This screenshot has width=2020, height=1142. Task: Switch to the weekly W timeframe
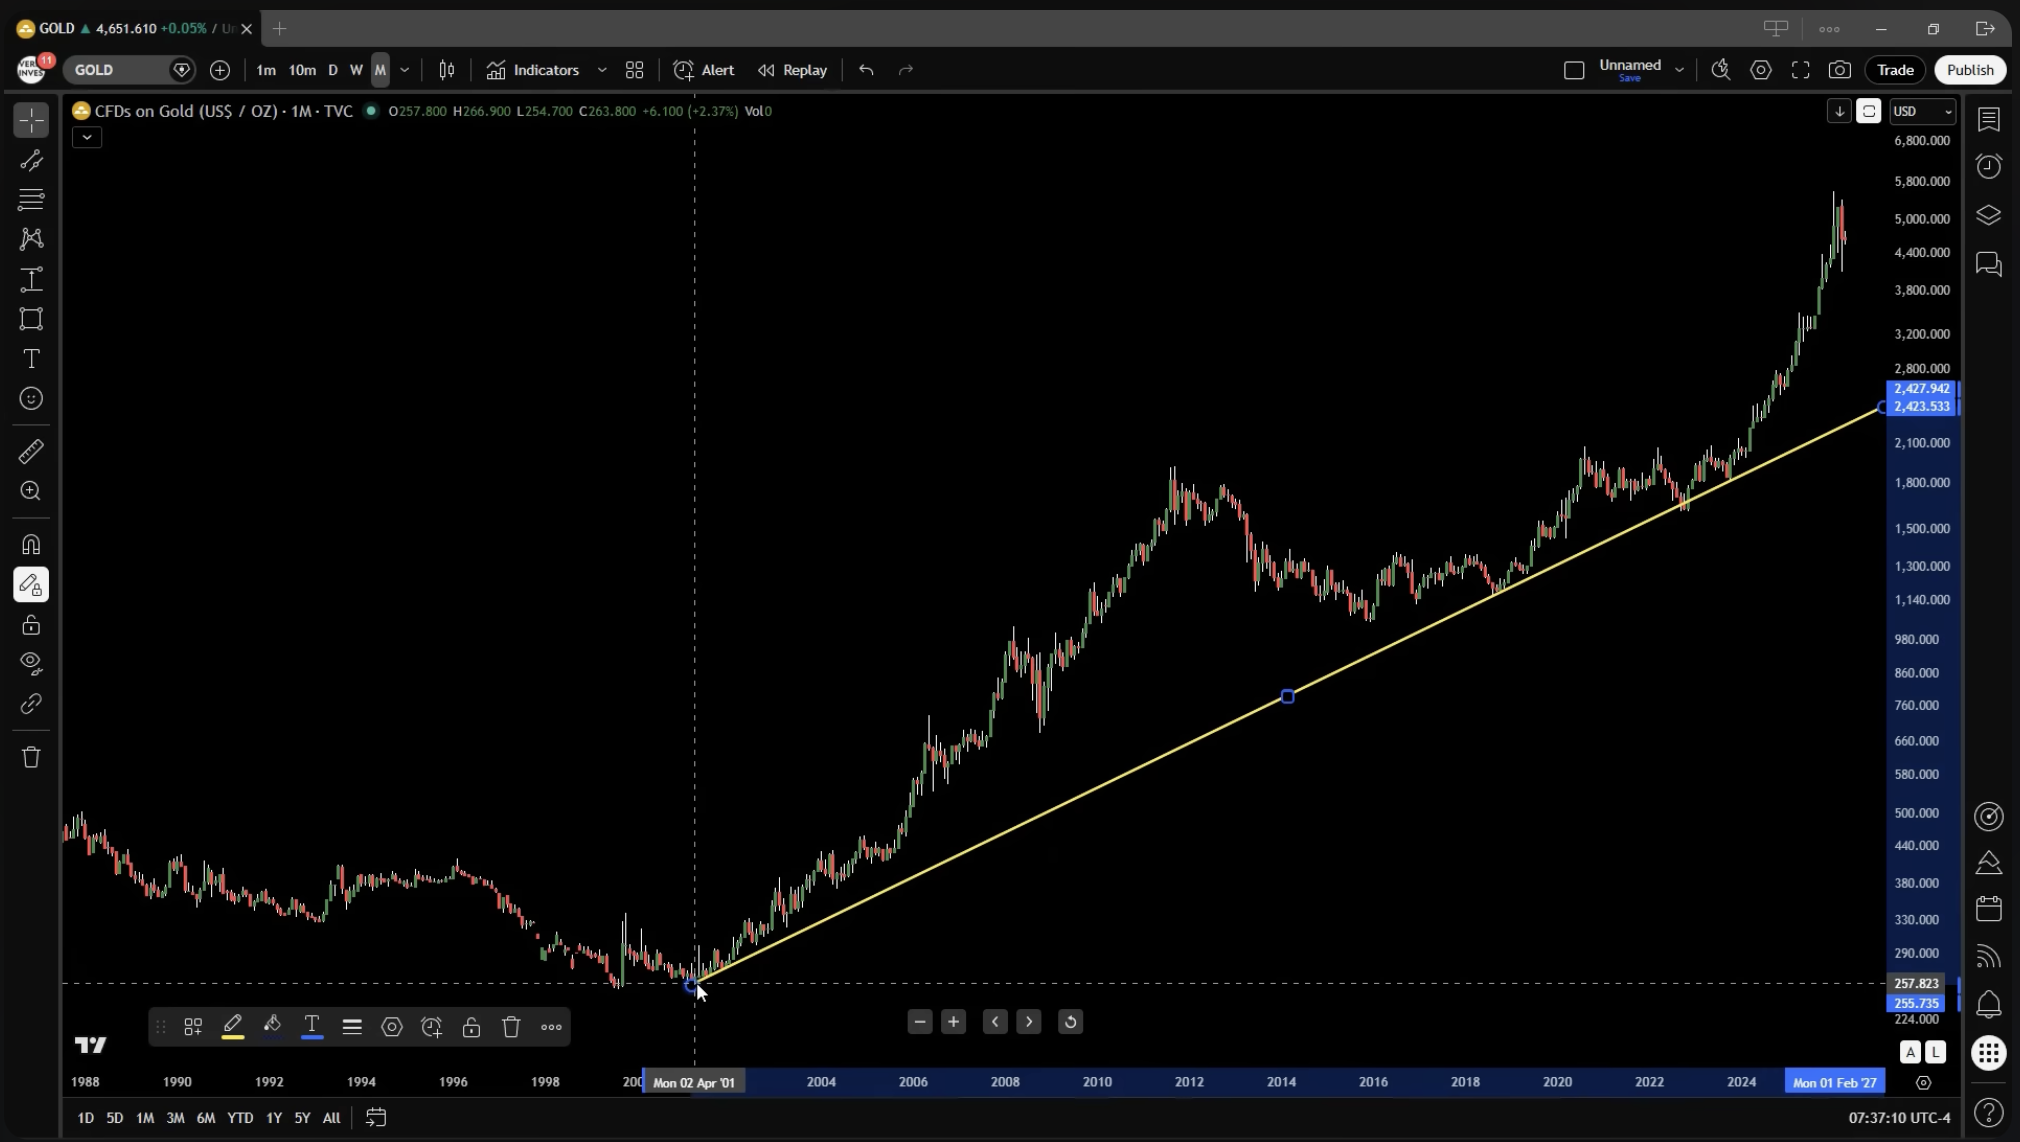pos(356,70)
